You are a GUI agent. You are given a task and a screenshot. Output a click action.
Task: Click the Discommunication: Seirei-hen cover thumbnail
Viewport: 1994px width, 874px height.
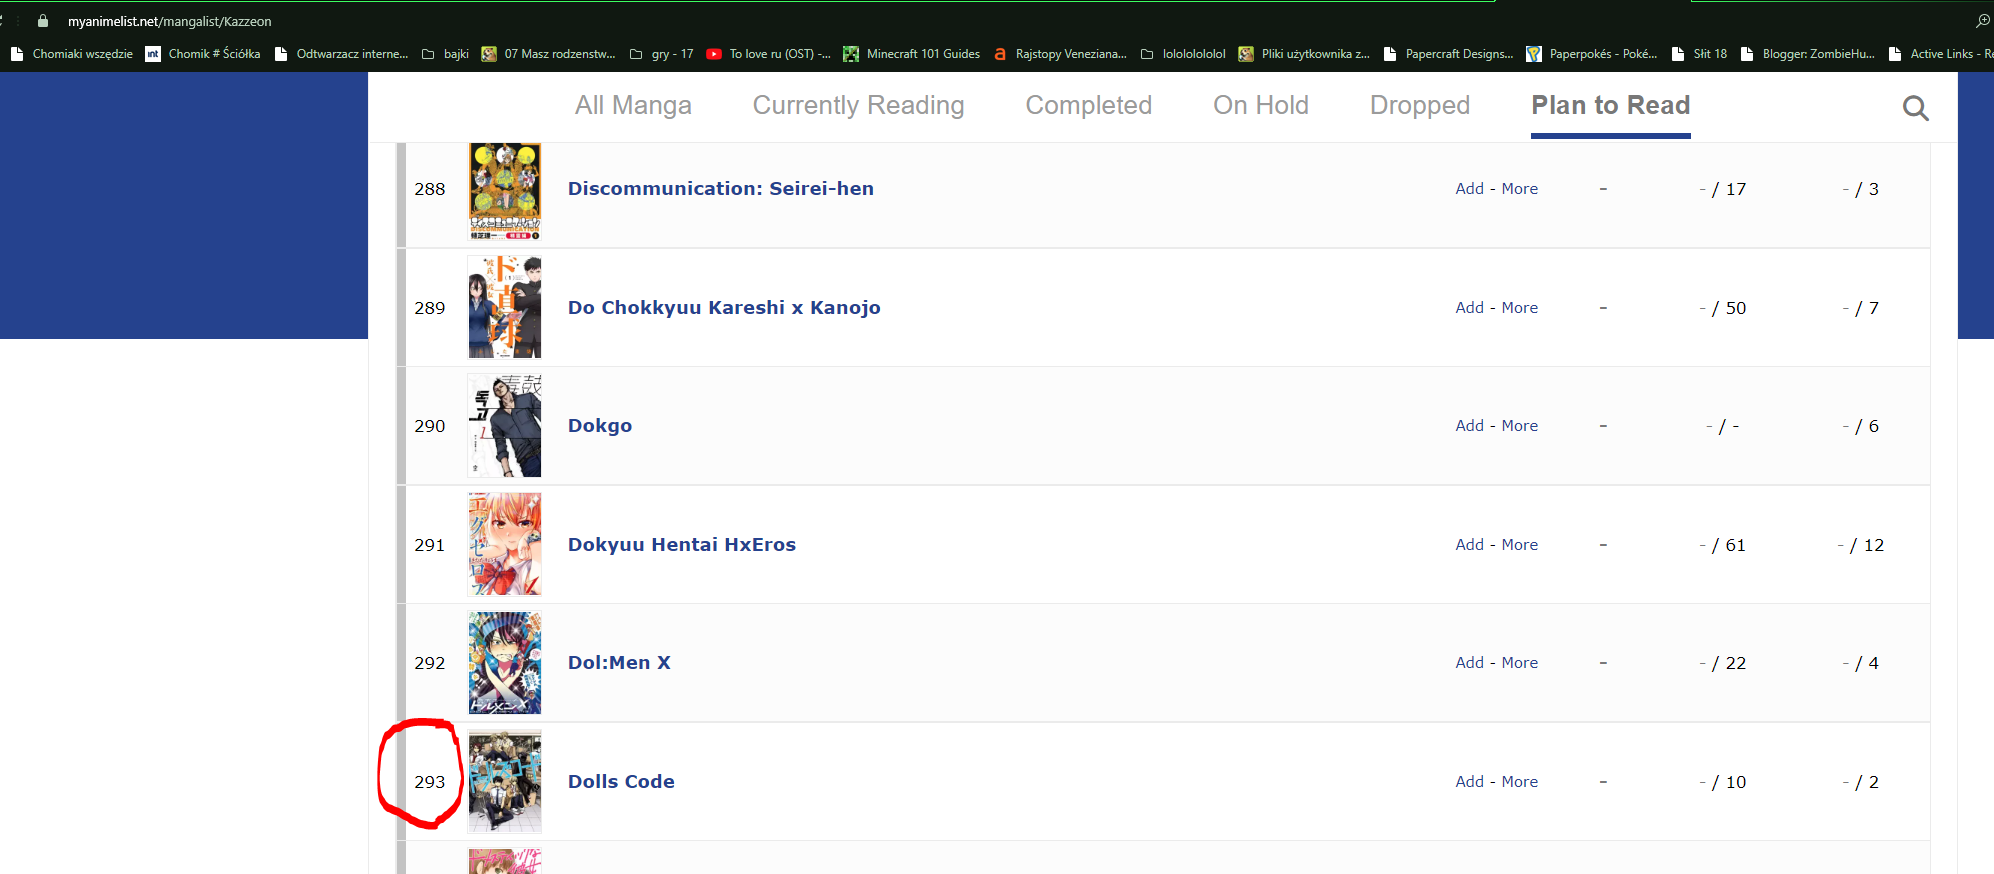505,191
